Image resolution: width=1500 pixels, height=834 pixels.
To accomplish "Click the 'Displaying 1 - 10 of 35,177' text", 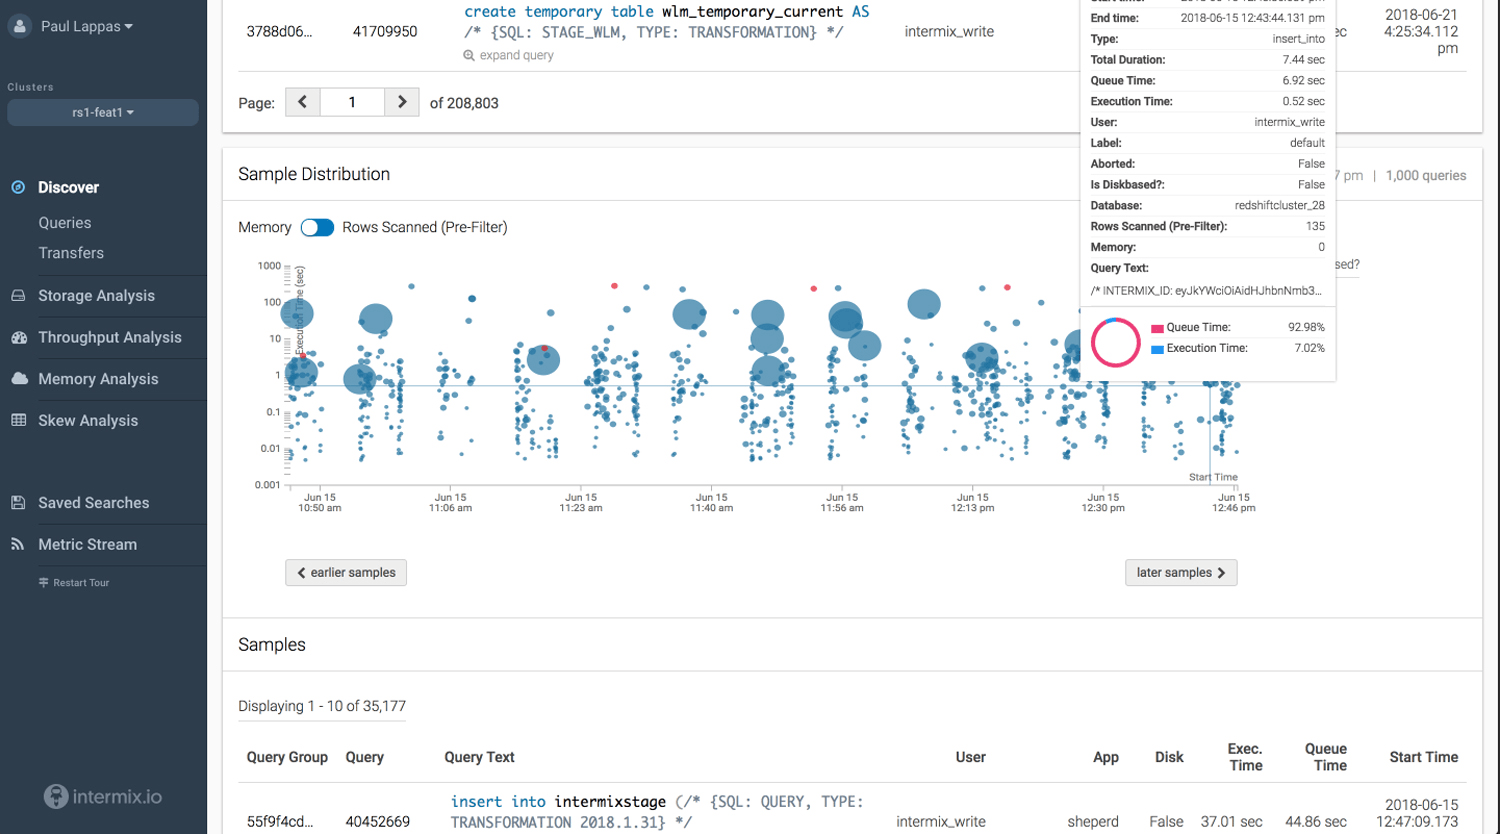I will tap(322, 706).
